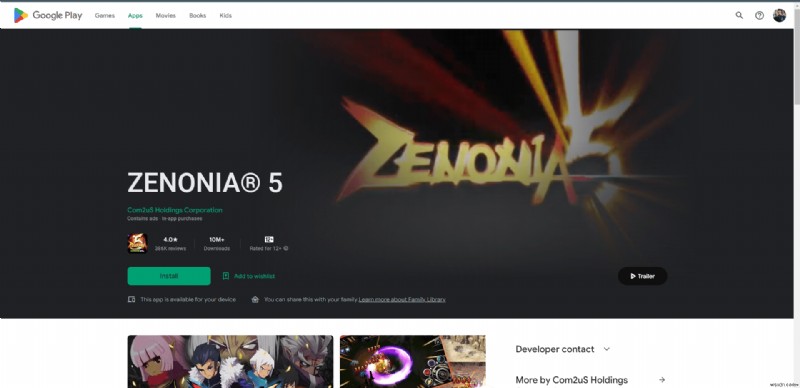Add ZENONIA 5 to wishlist

(x=248, y=276)
